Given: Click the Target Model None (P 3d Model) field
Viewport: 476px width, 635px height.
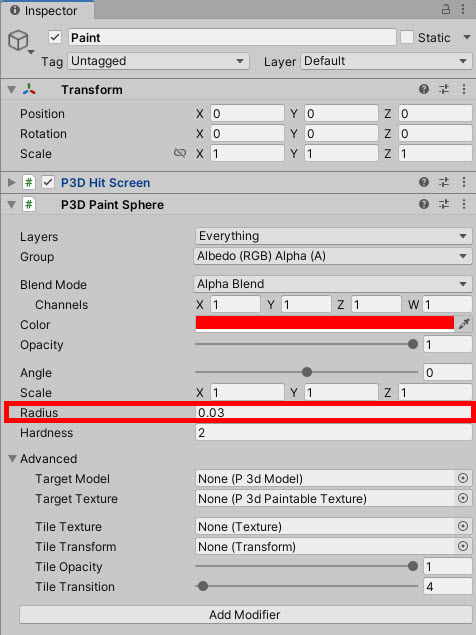Looking at the screenshot, I should (x=325, y=478).
